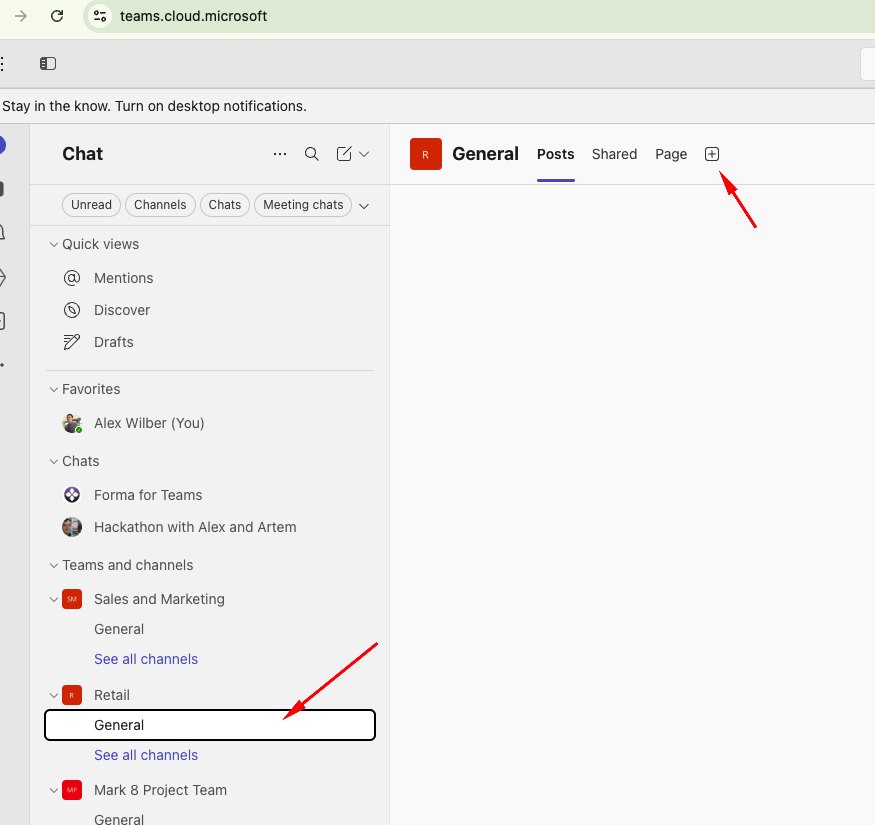
Task: Click See all channels under Sales and Marketing
Action: click(146, 659)
